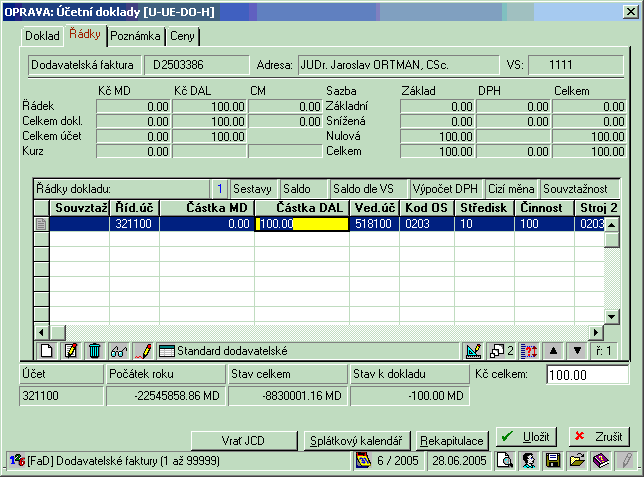
Task: Click the Cizí měna button
Action: coord(511,189)
